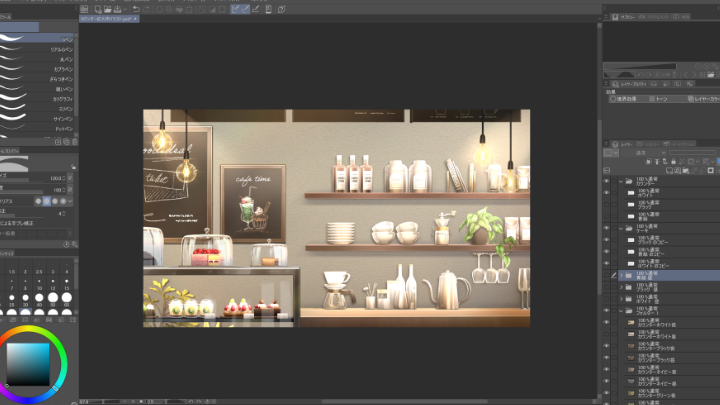Select the 丸ペン sub tool
The width and height of the screenshot is (720, 405).
pyautogui.click(x=37, y=59)
